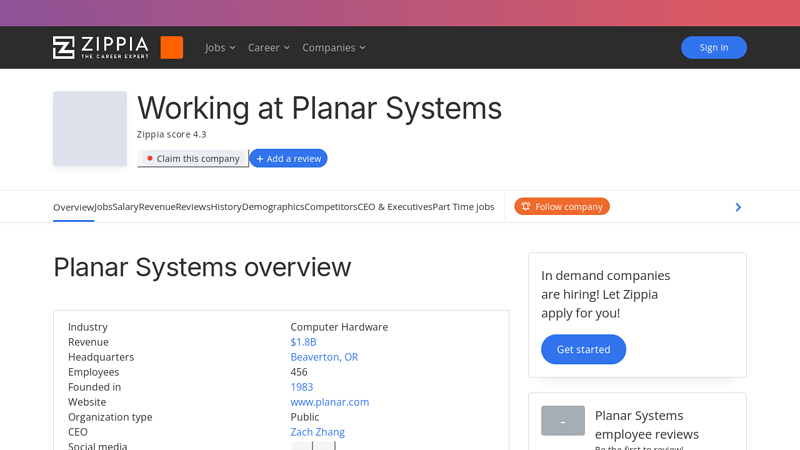Click the employee reviews rating badge

(563, 421)
